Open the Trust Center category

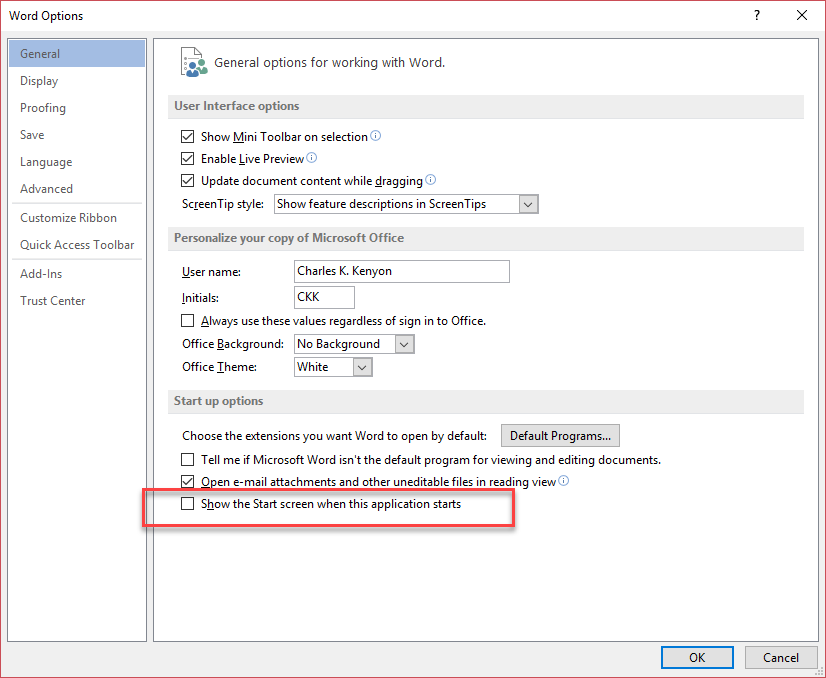[x=77, y=300]
